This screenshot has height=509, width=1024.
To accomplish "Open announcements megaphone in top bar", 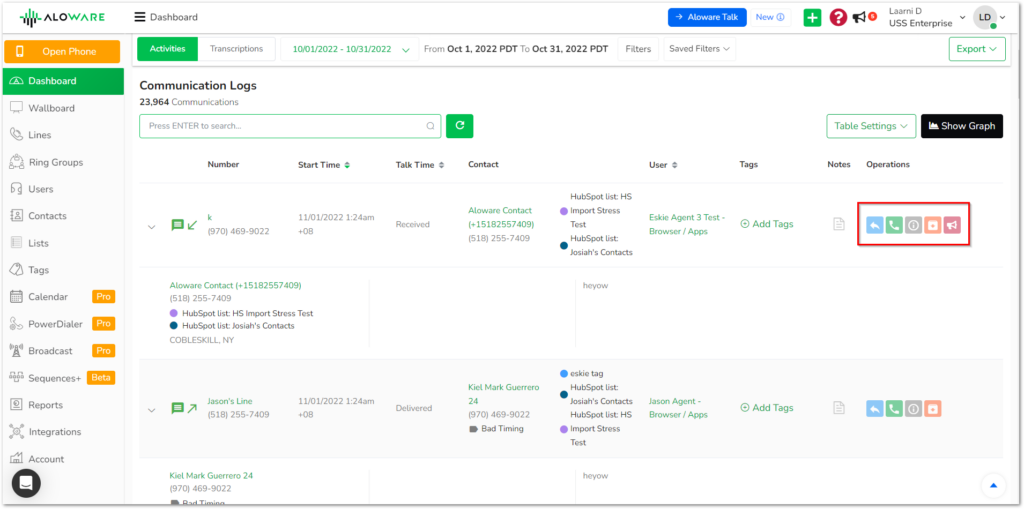I will 859,18.
